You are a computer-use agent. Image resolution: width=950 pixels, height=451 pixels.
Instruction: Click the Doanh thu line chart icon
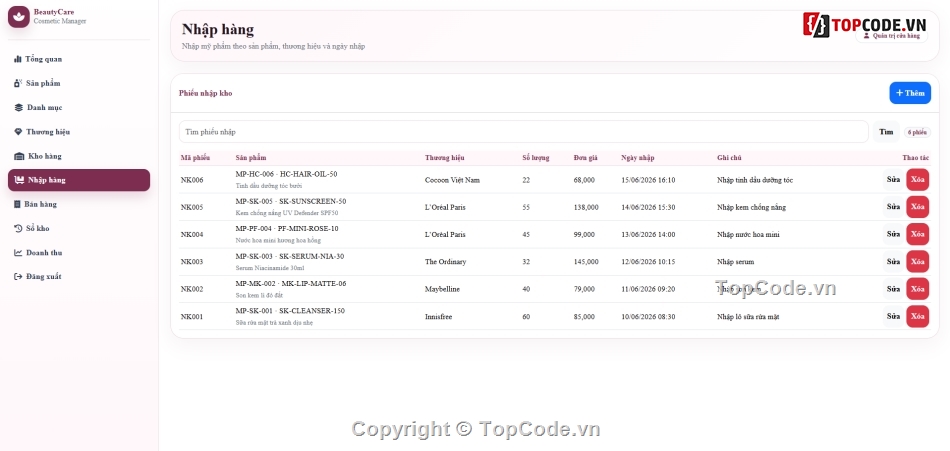click(18, 253)
